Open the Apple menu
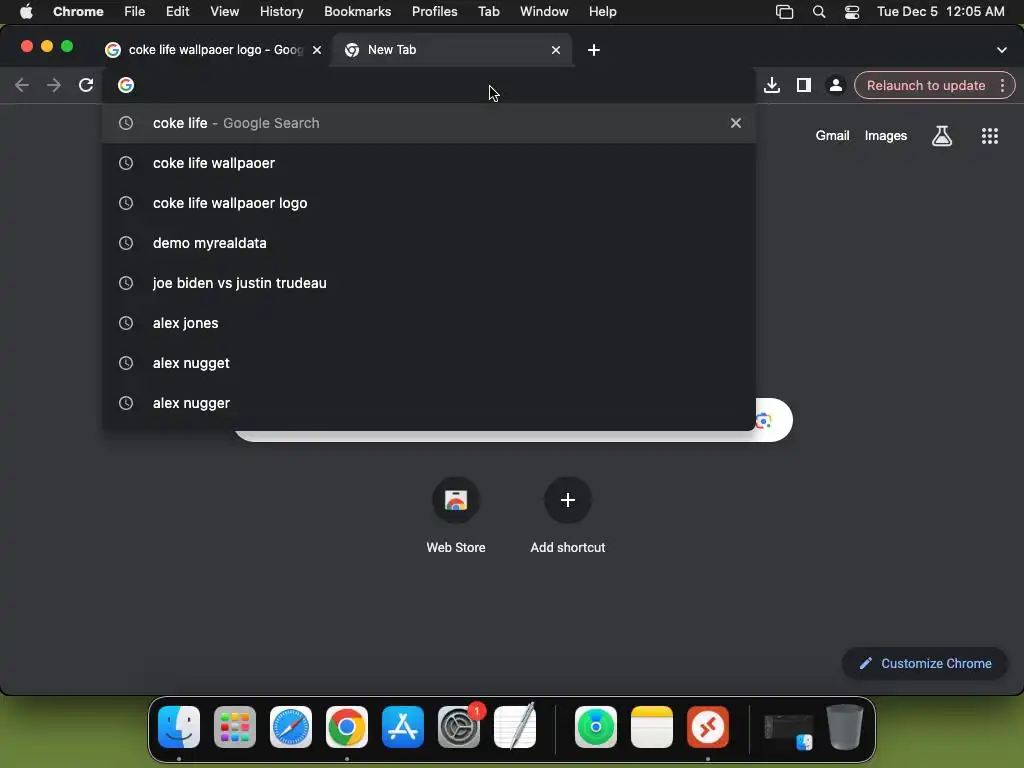 (x=26, y=12)
